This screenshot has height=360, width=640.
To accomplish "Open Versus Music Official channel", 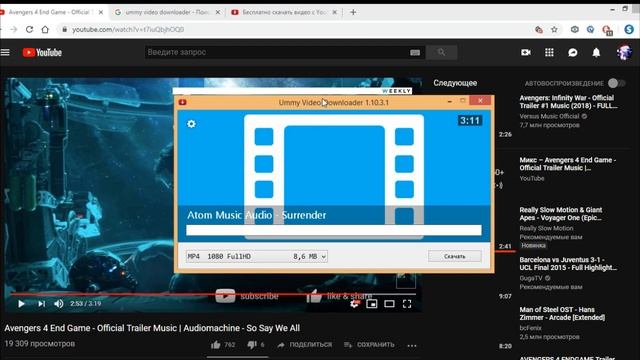I will [x=549, y=116].
